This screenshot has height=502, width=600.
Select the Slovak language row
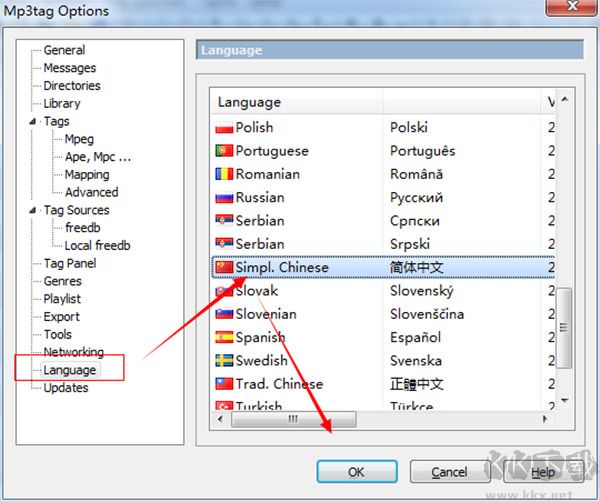click(x=383, y=291)
